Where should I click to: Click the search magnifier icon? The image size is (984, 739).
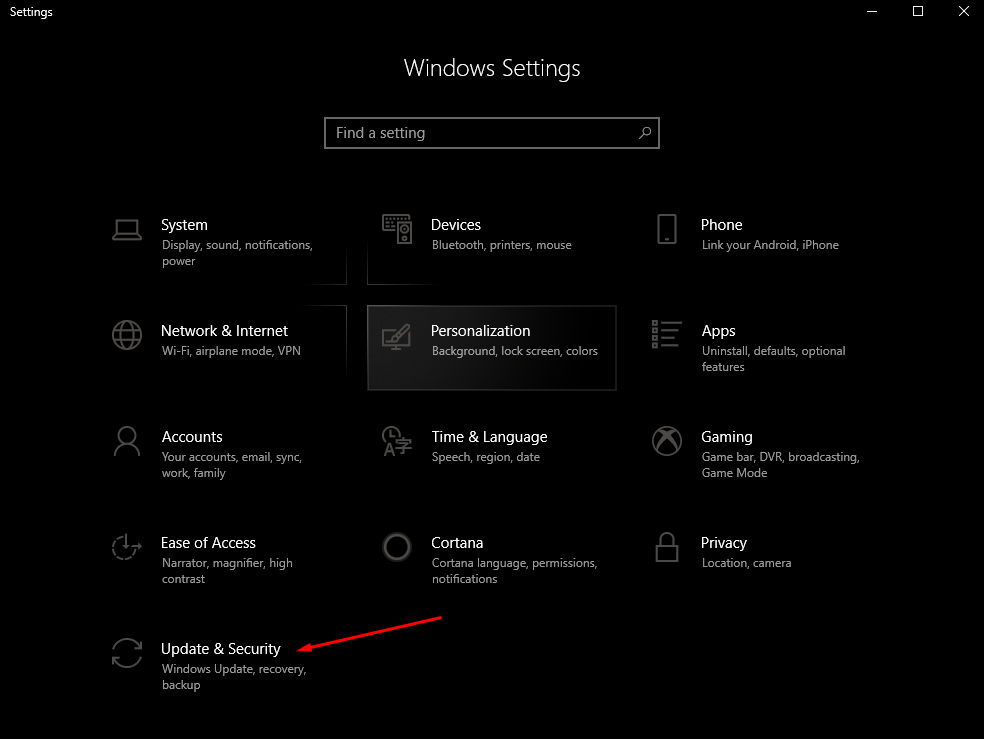point(645,133)
